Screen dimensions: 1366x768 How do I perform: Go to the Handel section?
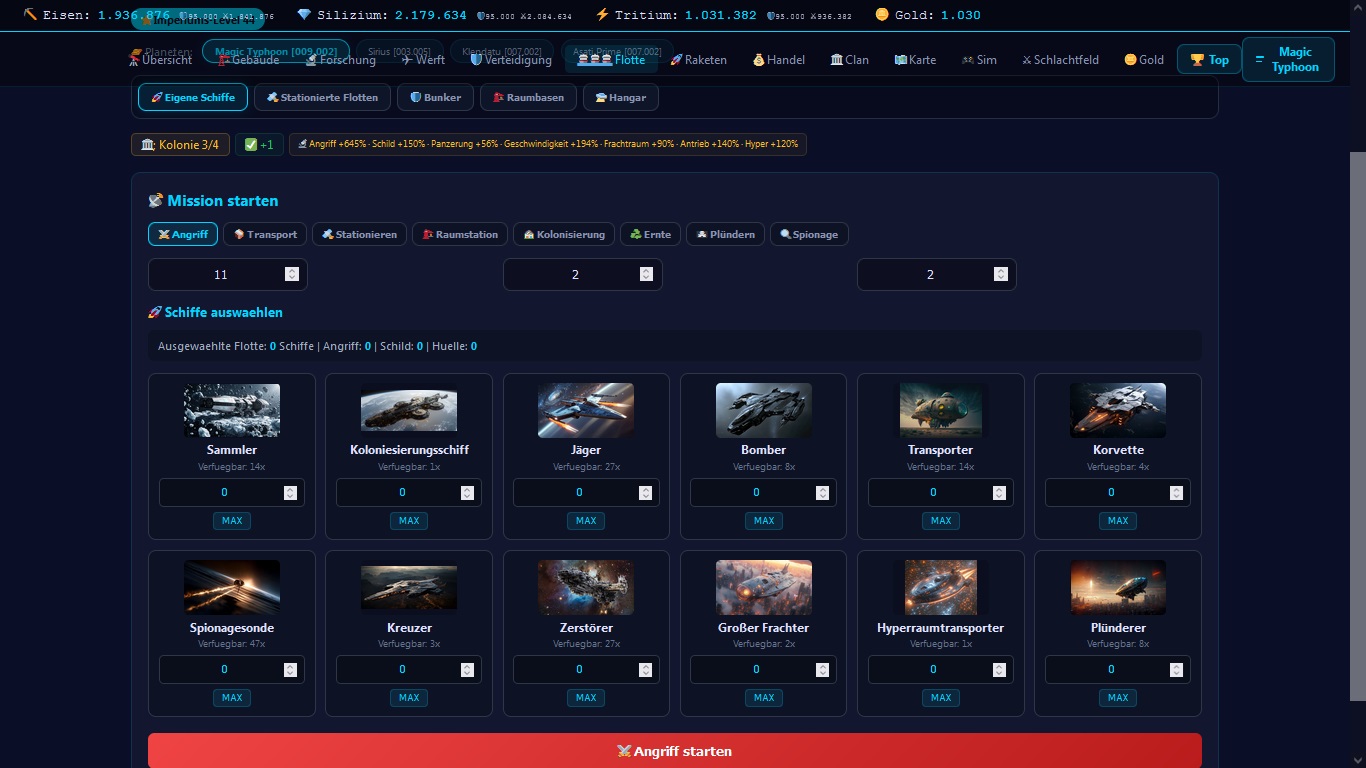pos(778,60)
